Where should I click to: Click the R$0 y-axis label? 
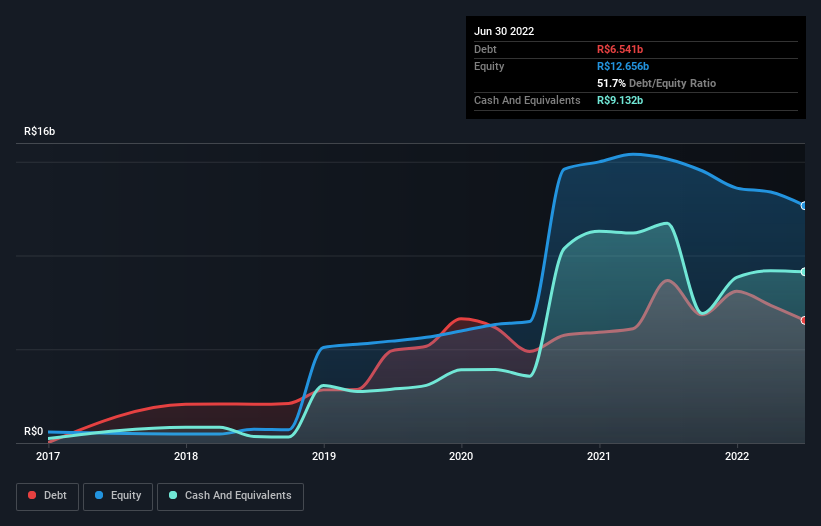point(34,431)
